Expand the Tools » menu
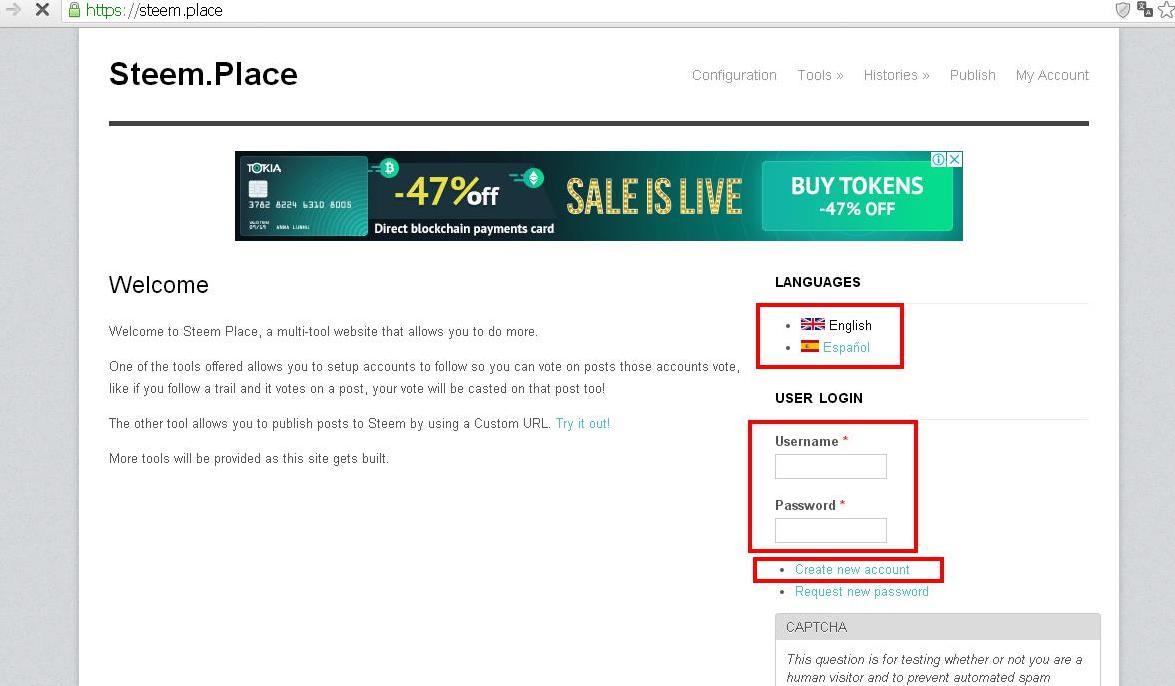Screen dimensions: 1175x686 (820, 75)
